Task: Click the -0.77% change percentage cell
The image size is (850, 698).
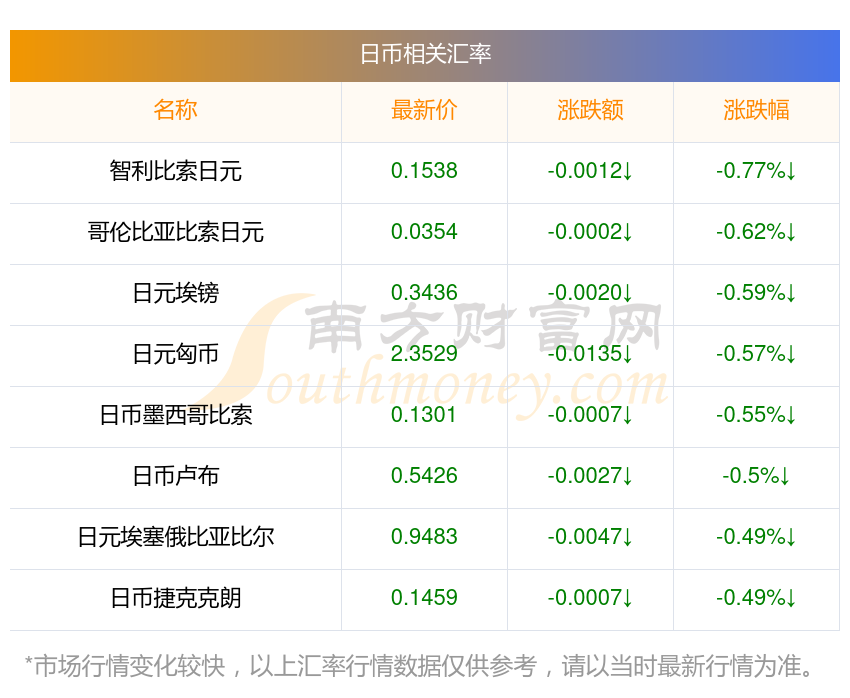Action: (x=756, y=171)
